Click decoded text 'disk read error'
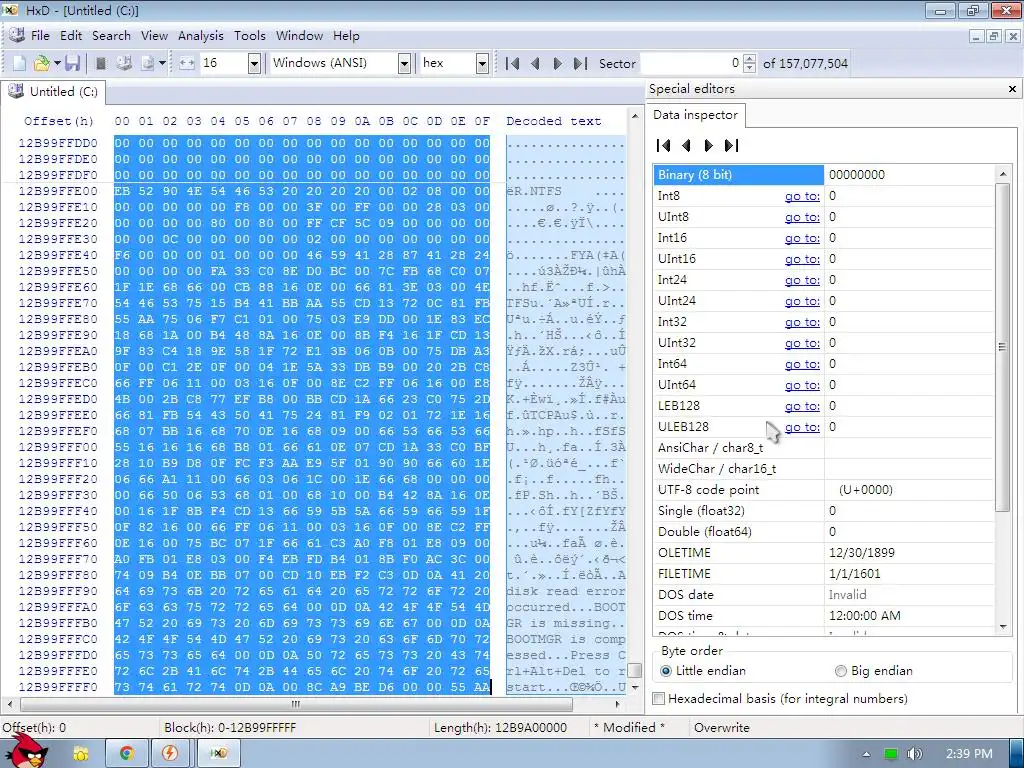The image size is (1024, 768). [x=566, y=591]
